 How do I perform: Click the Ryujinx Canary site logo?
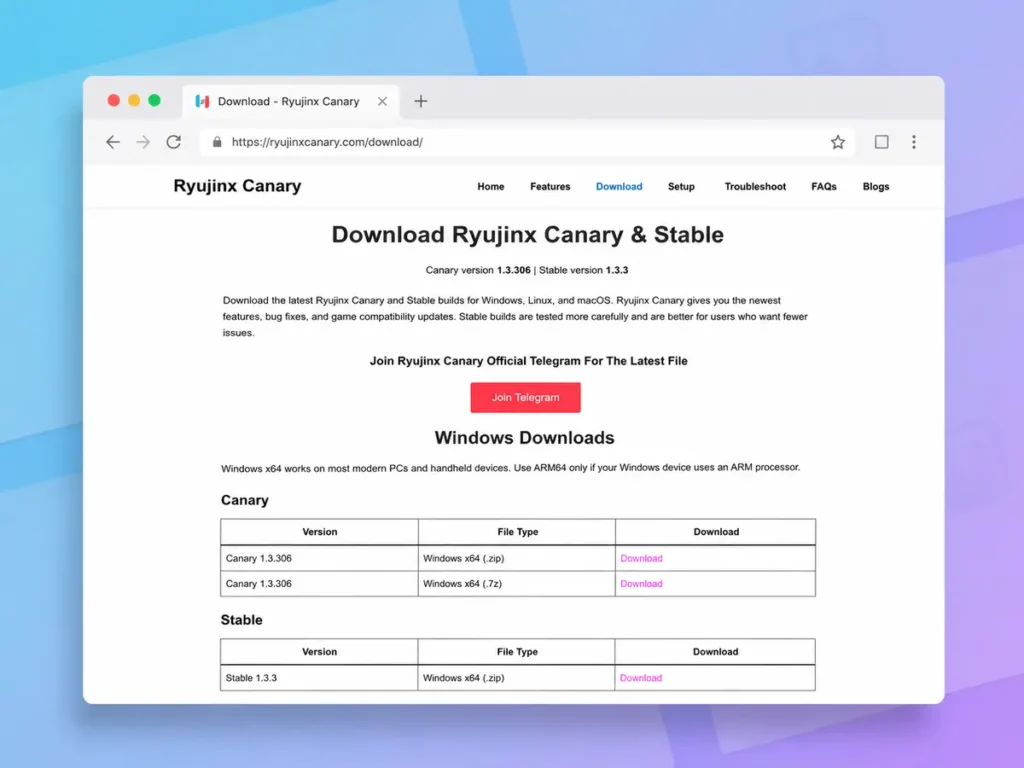237,186
